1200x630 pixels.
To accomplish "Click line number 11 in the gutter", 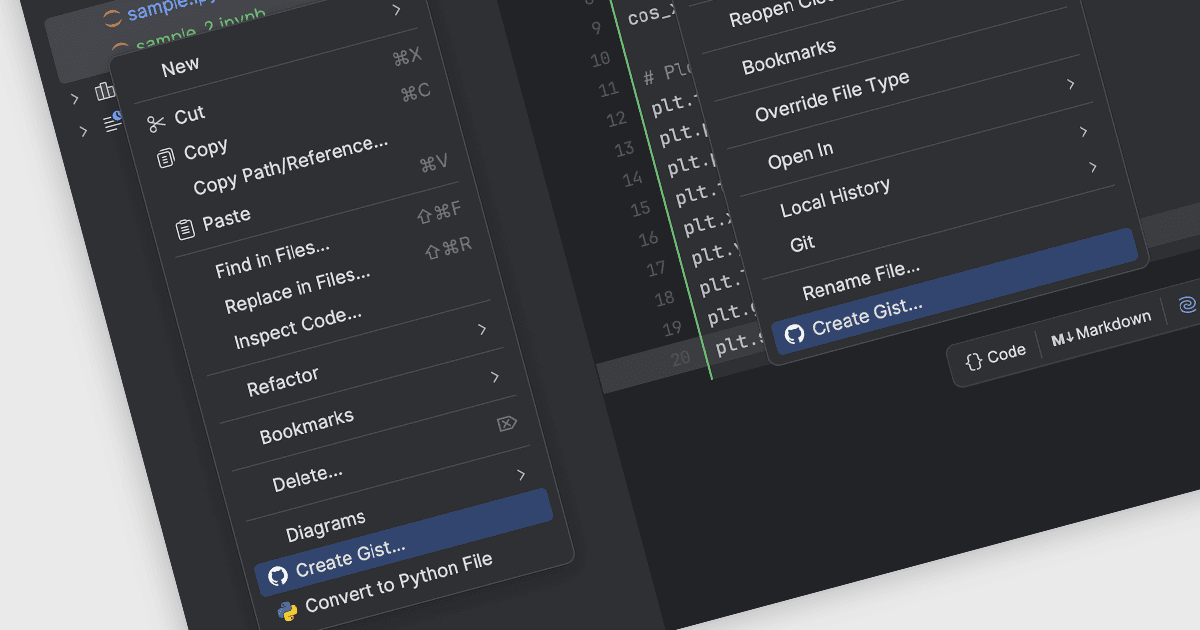I will 609,89.
